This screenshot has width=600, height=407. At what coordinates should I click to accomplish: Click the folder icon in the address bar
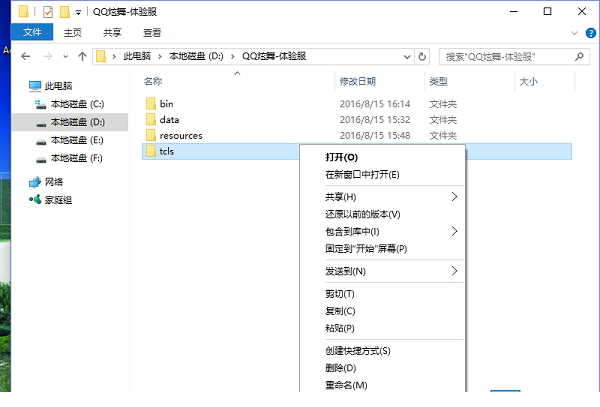[101, 56]
